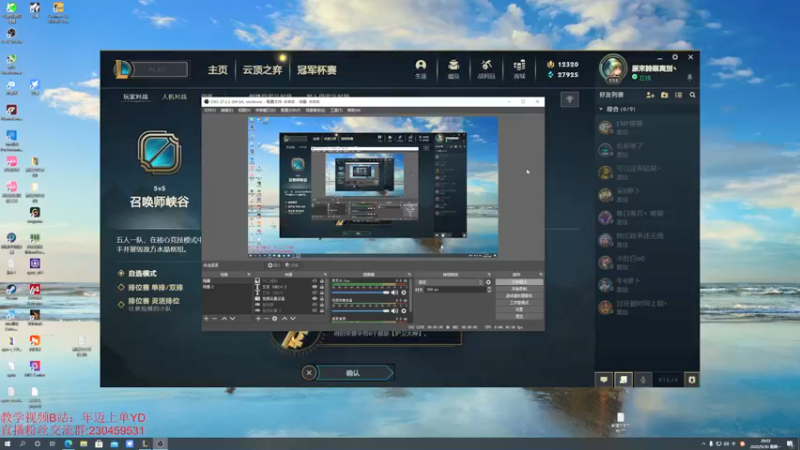Click the 转场特效 dock header popout icon

click(489, 274)
